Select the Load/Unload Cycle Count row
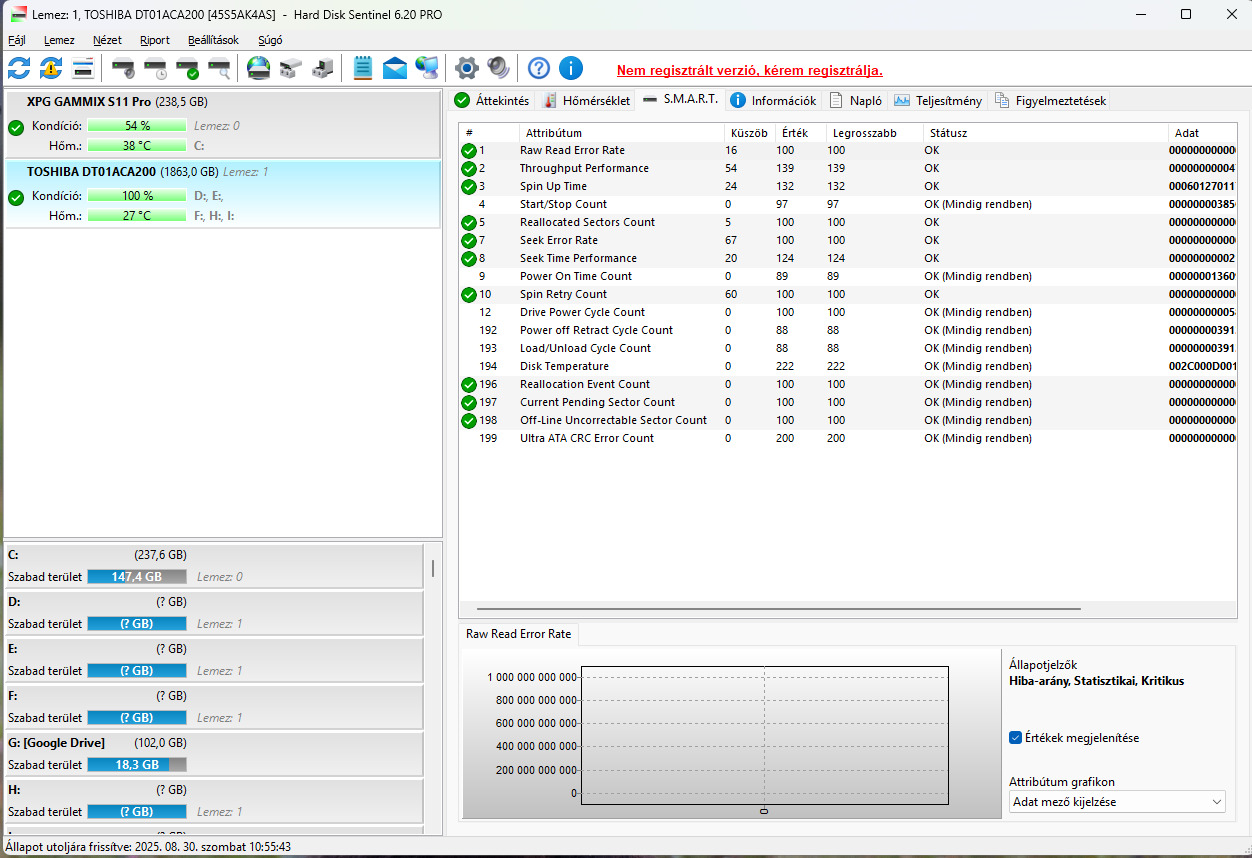1252x858 pixels. click(x=848, y=348)
